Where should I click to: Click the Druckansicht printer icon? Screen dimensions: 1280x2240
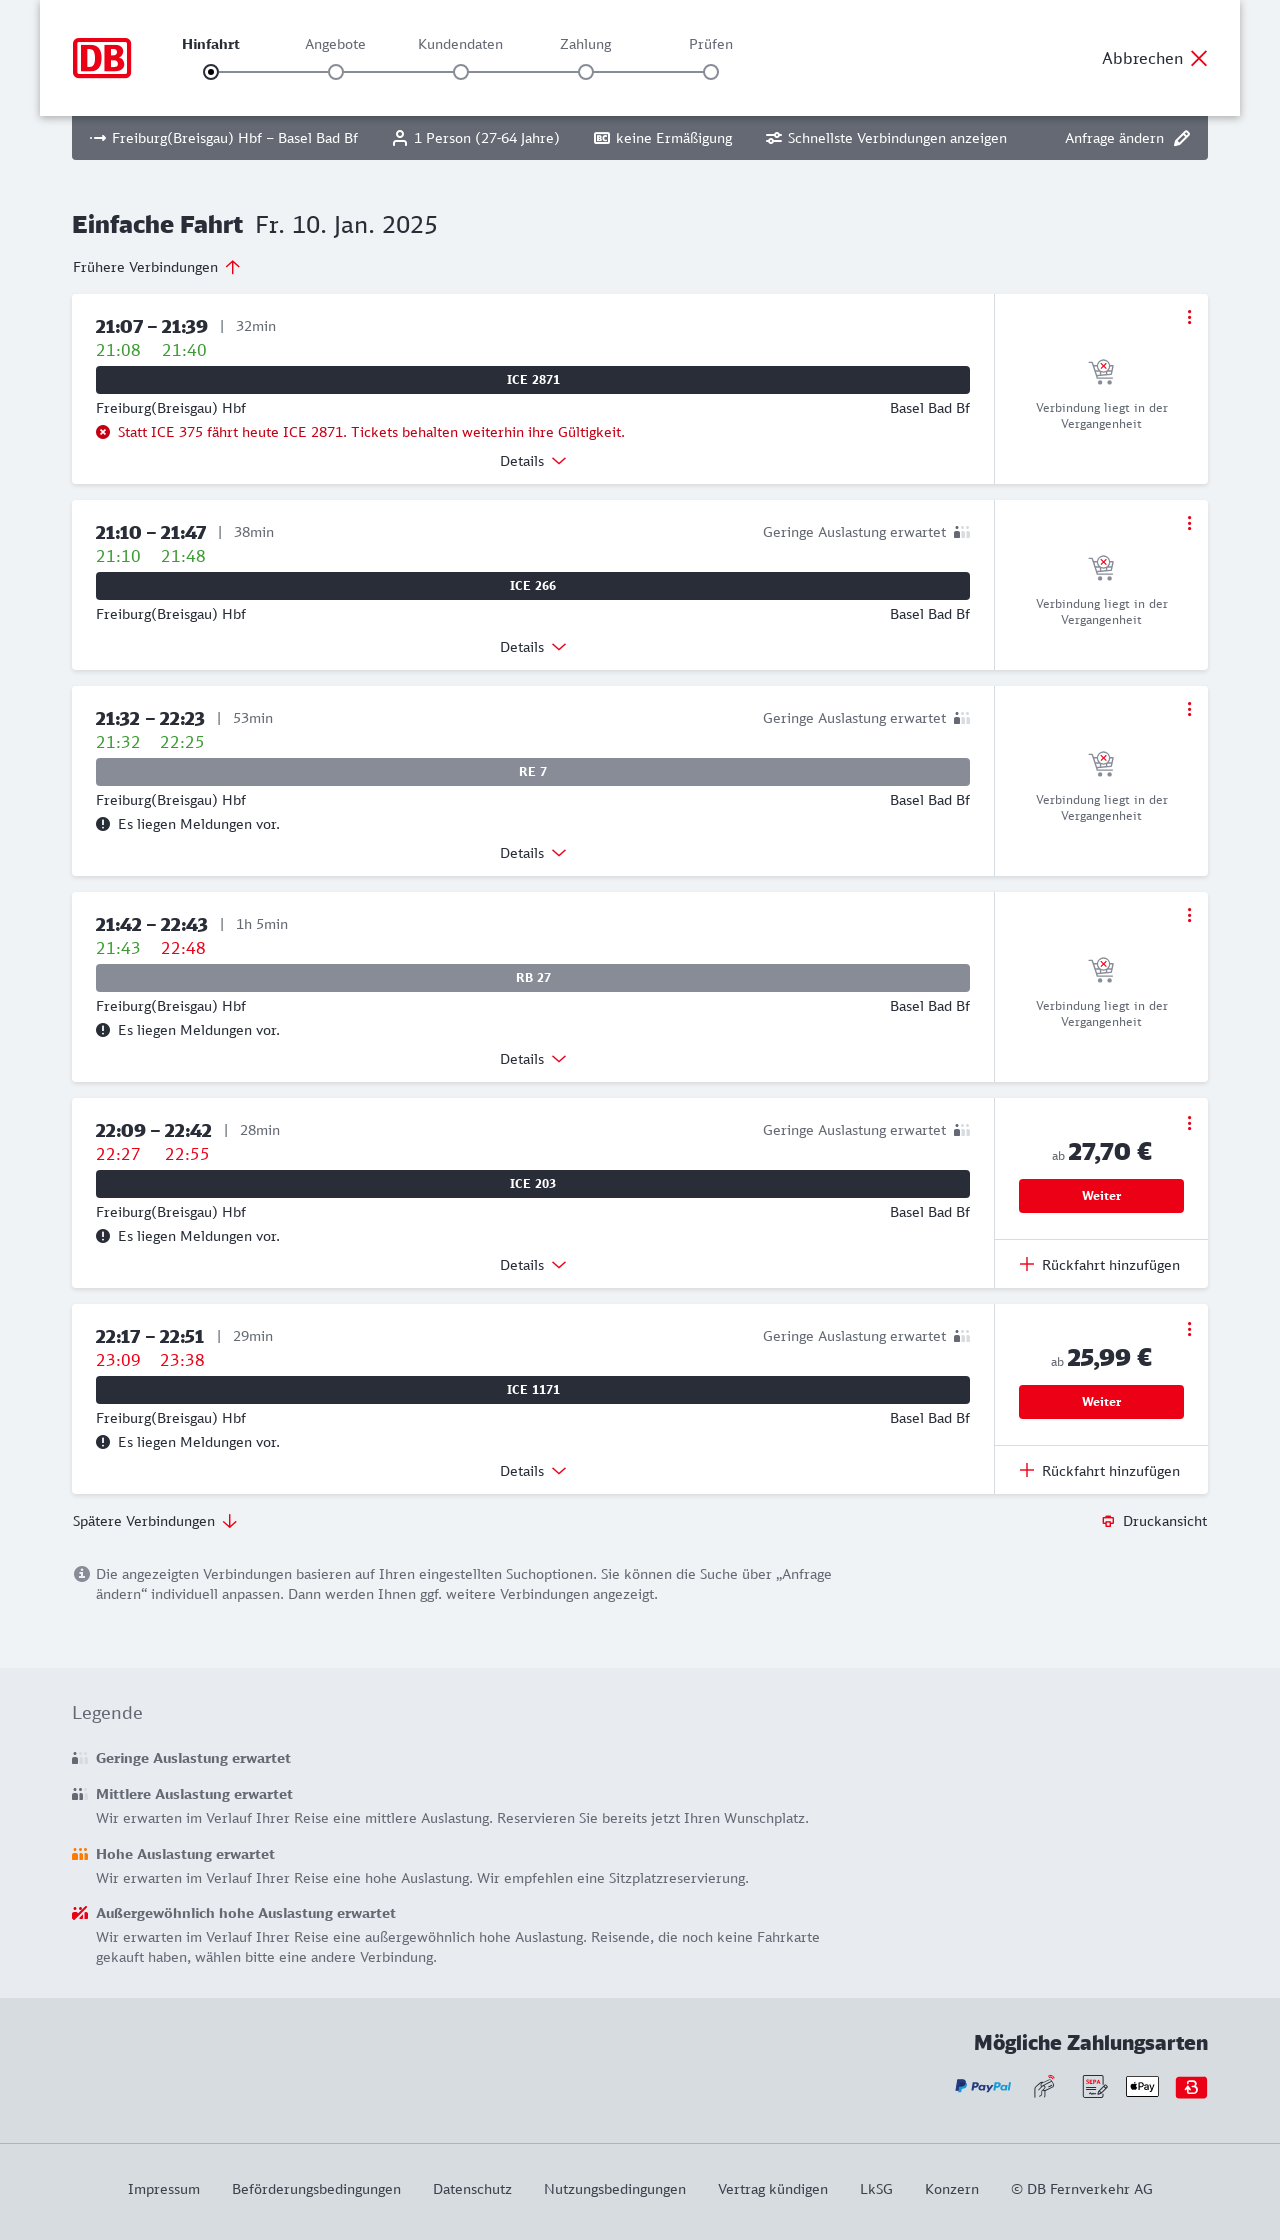pos(1108,1521)
